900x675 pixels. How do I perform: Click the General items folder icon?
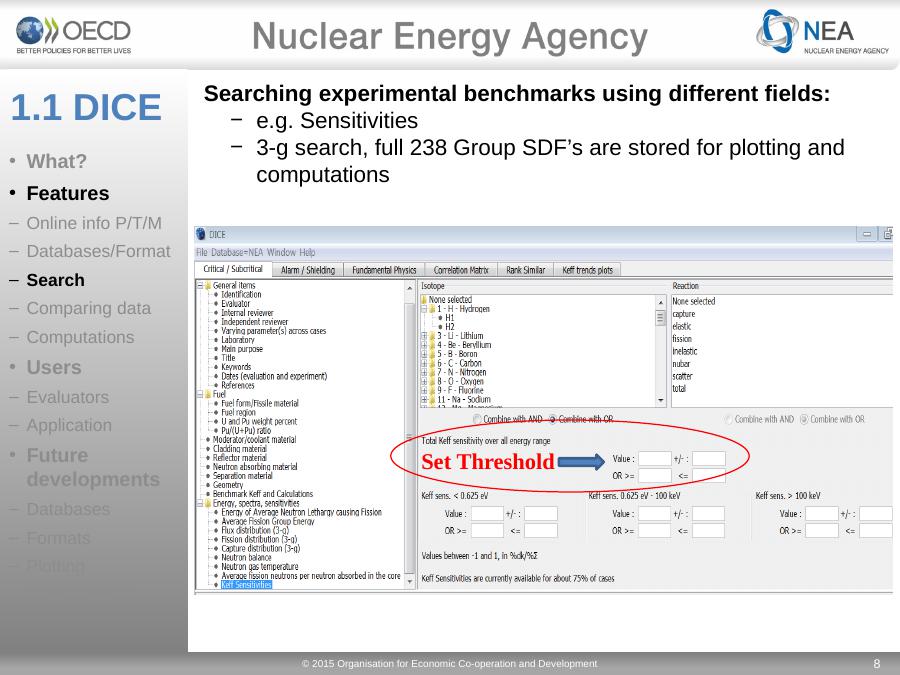[208, 286]
